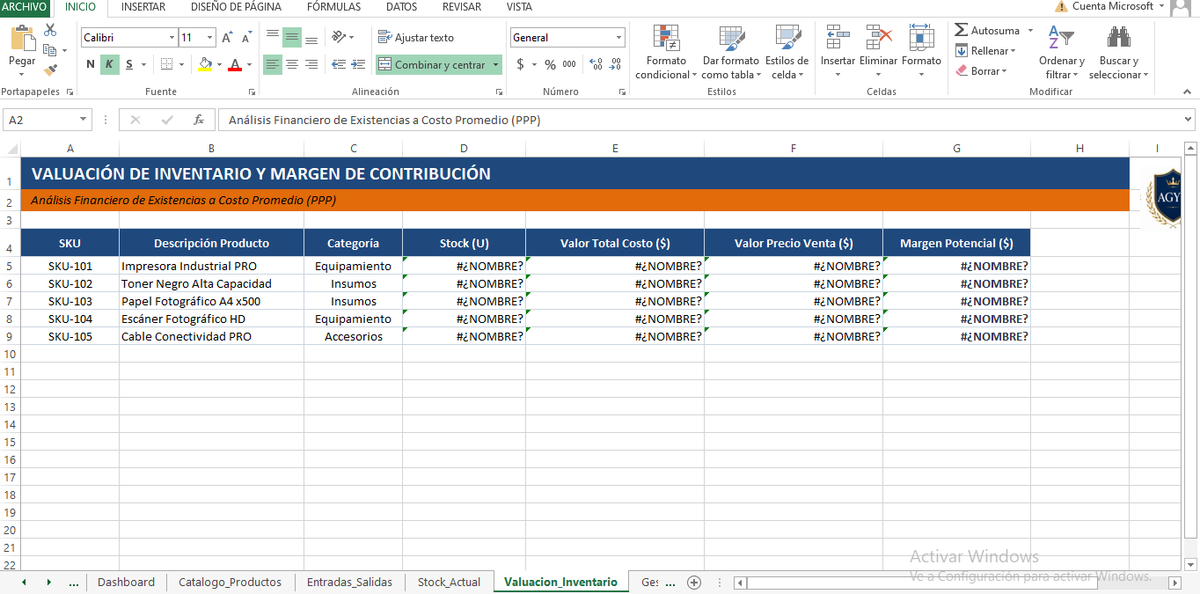
Task: Increase indent using the indent icon
Action: 357,65
